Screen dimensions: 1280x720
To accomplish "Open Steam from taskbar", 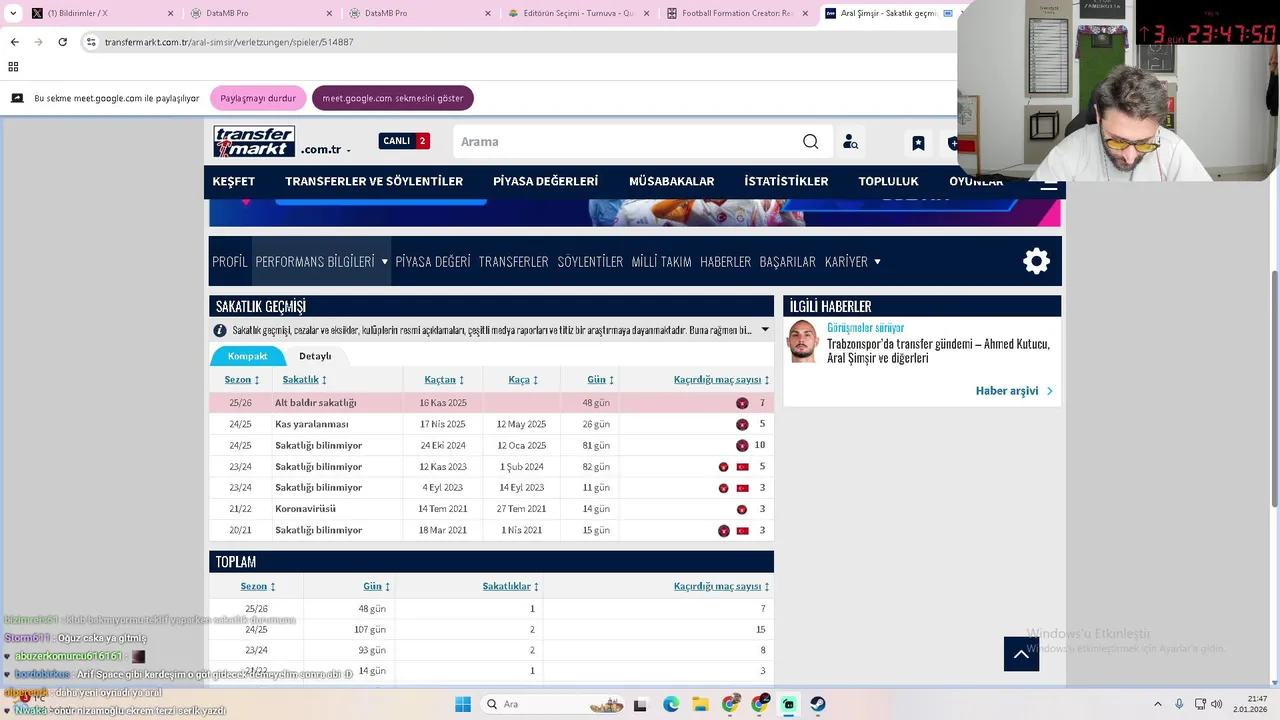I will point(818,704).
